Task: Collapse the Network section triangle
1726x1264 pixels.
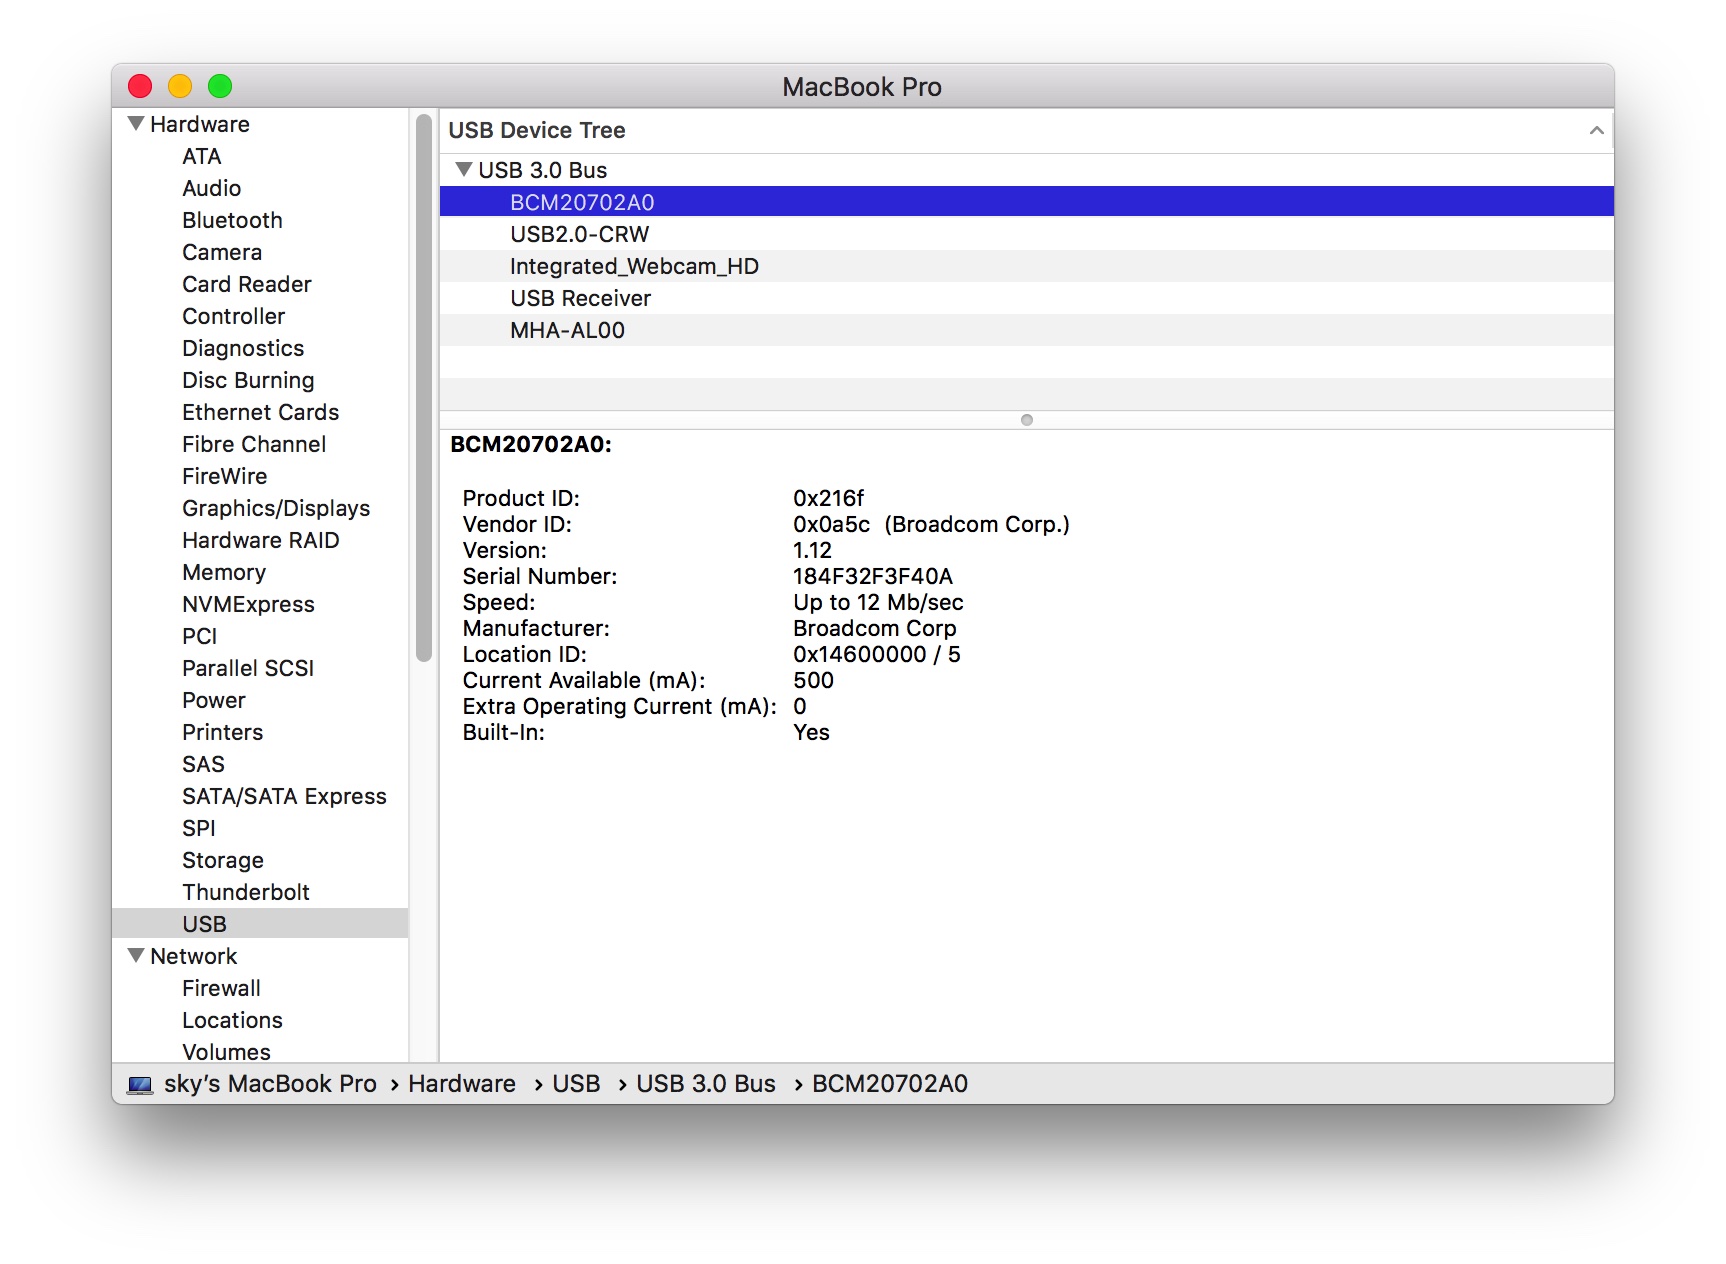Action: click(x=136, y=956)
